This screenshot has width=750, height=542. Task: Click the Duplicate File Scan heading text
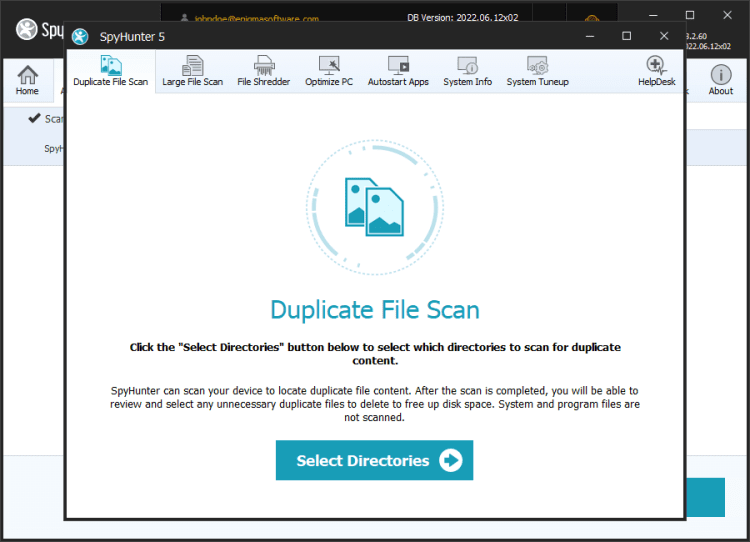[375, 310]
